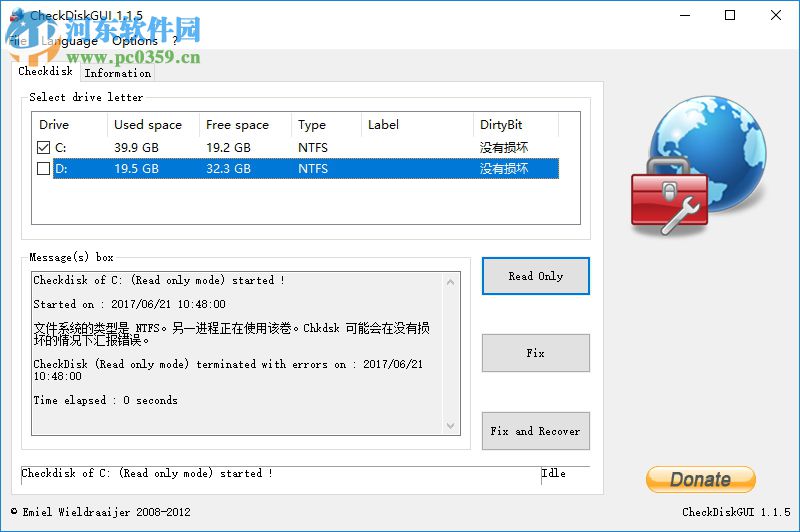
Task: Click the 19.5 GB used space cell
Action: click(x=136, y=168)
